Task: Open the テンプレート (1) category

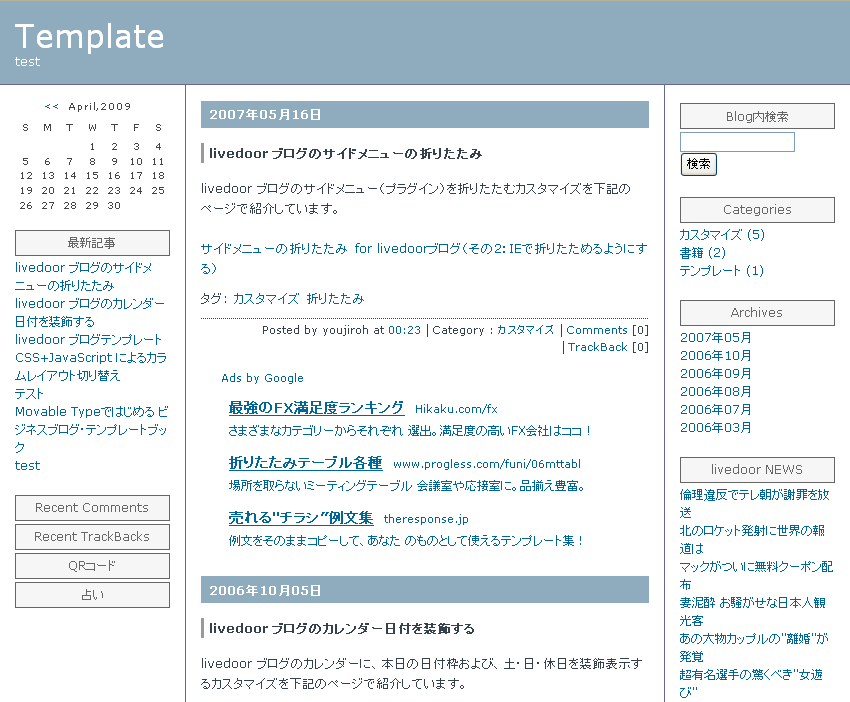Action: [x=722, y=271]
